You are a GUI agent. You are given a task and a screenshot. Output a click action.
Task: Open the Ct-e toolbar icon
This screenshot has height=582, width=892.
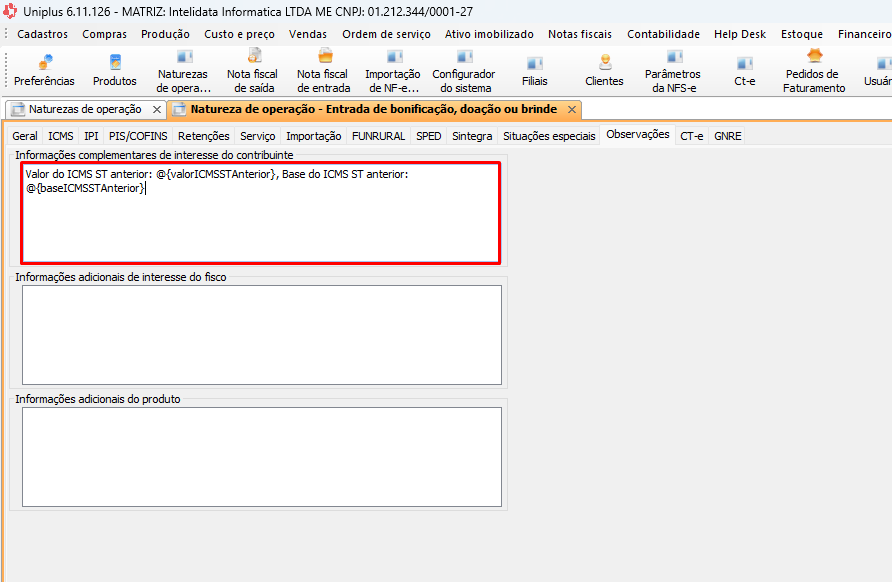tap(745, 72)
